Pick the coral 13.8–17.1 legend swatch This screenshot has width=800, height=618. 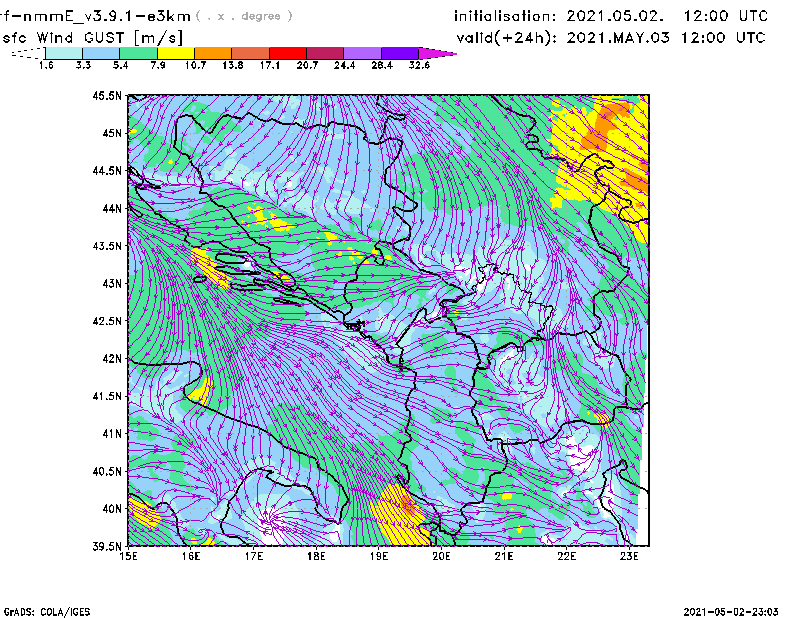(251, 53)
